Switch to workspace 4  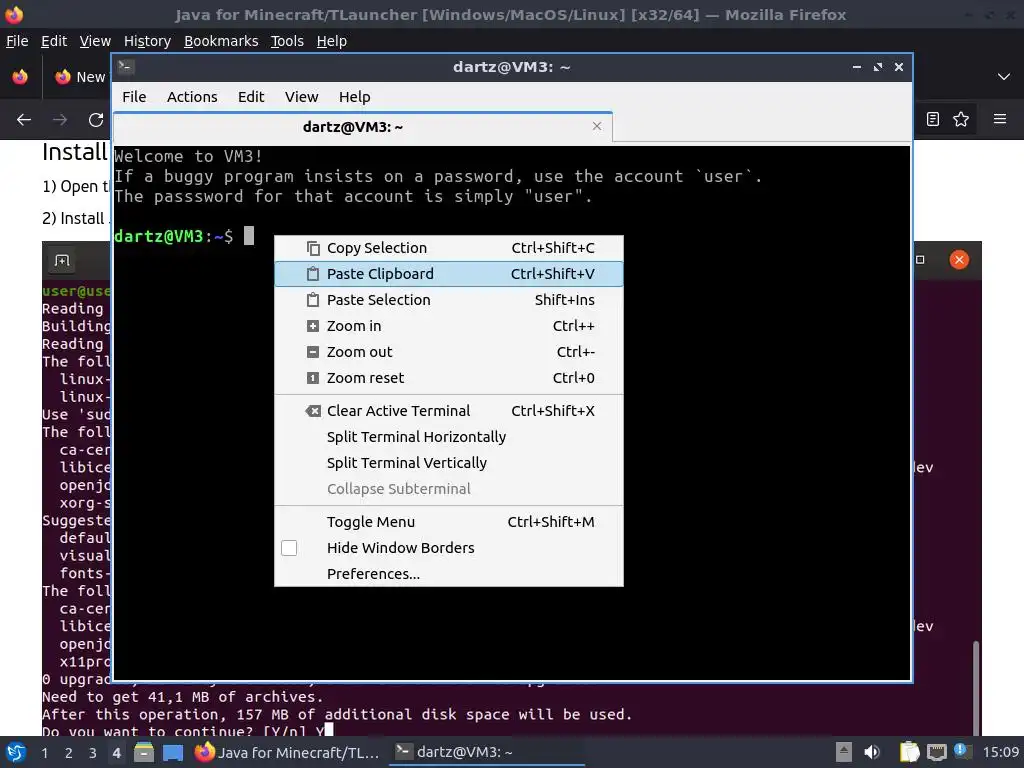pos(116,753)
